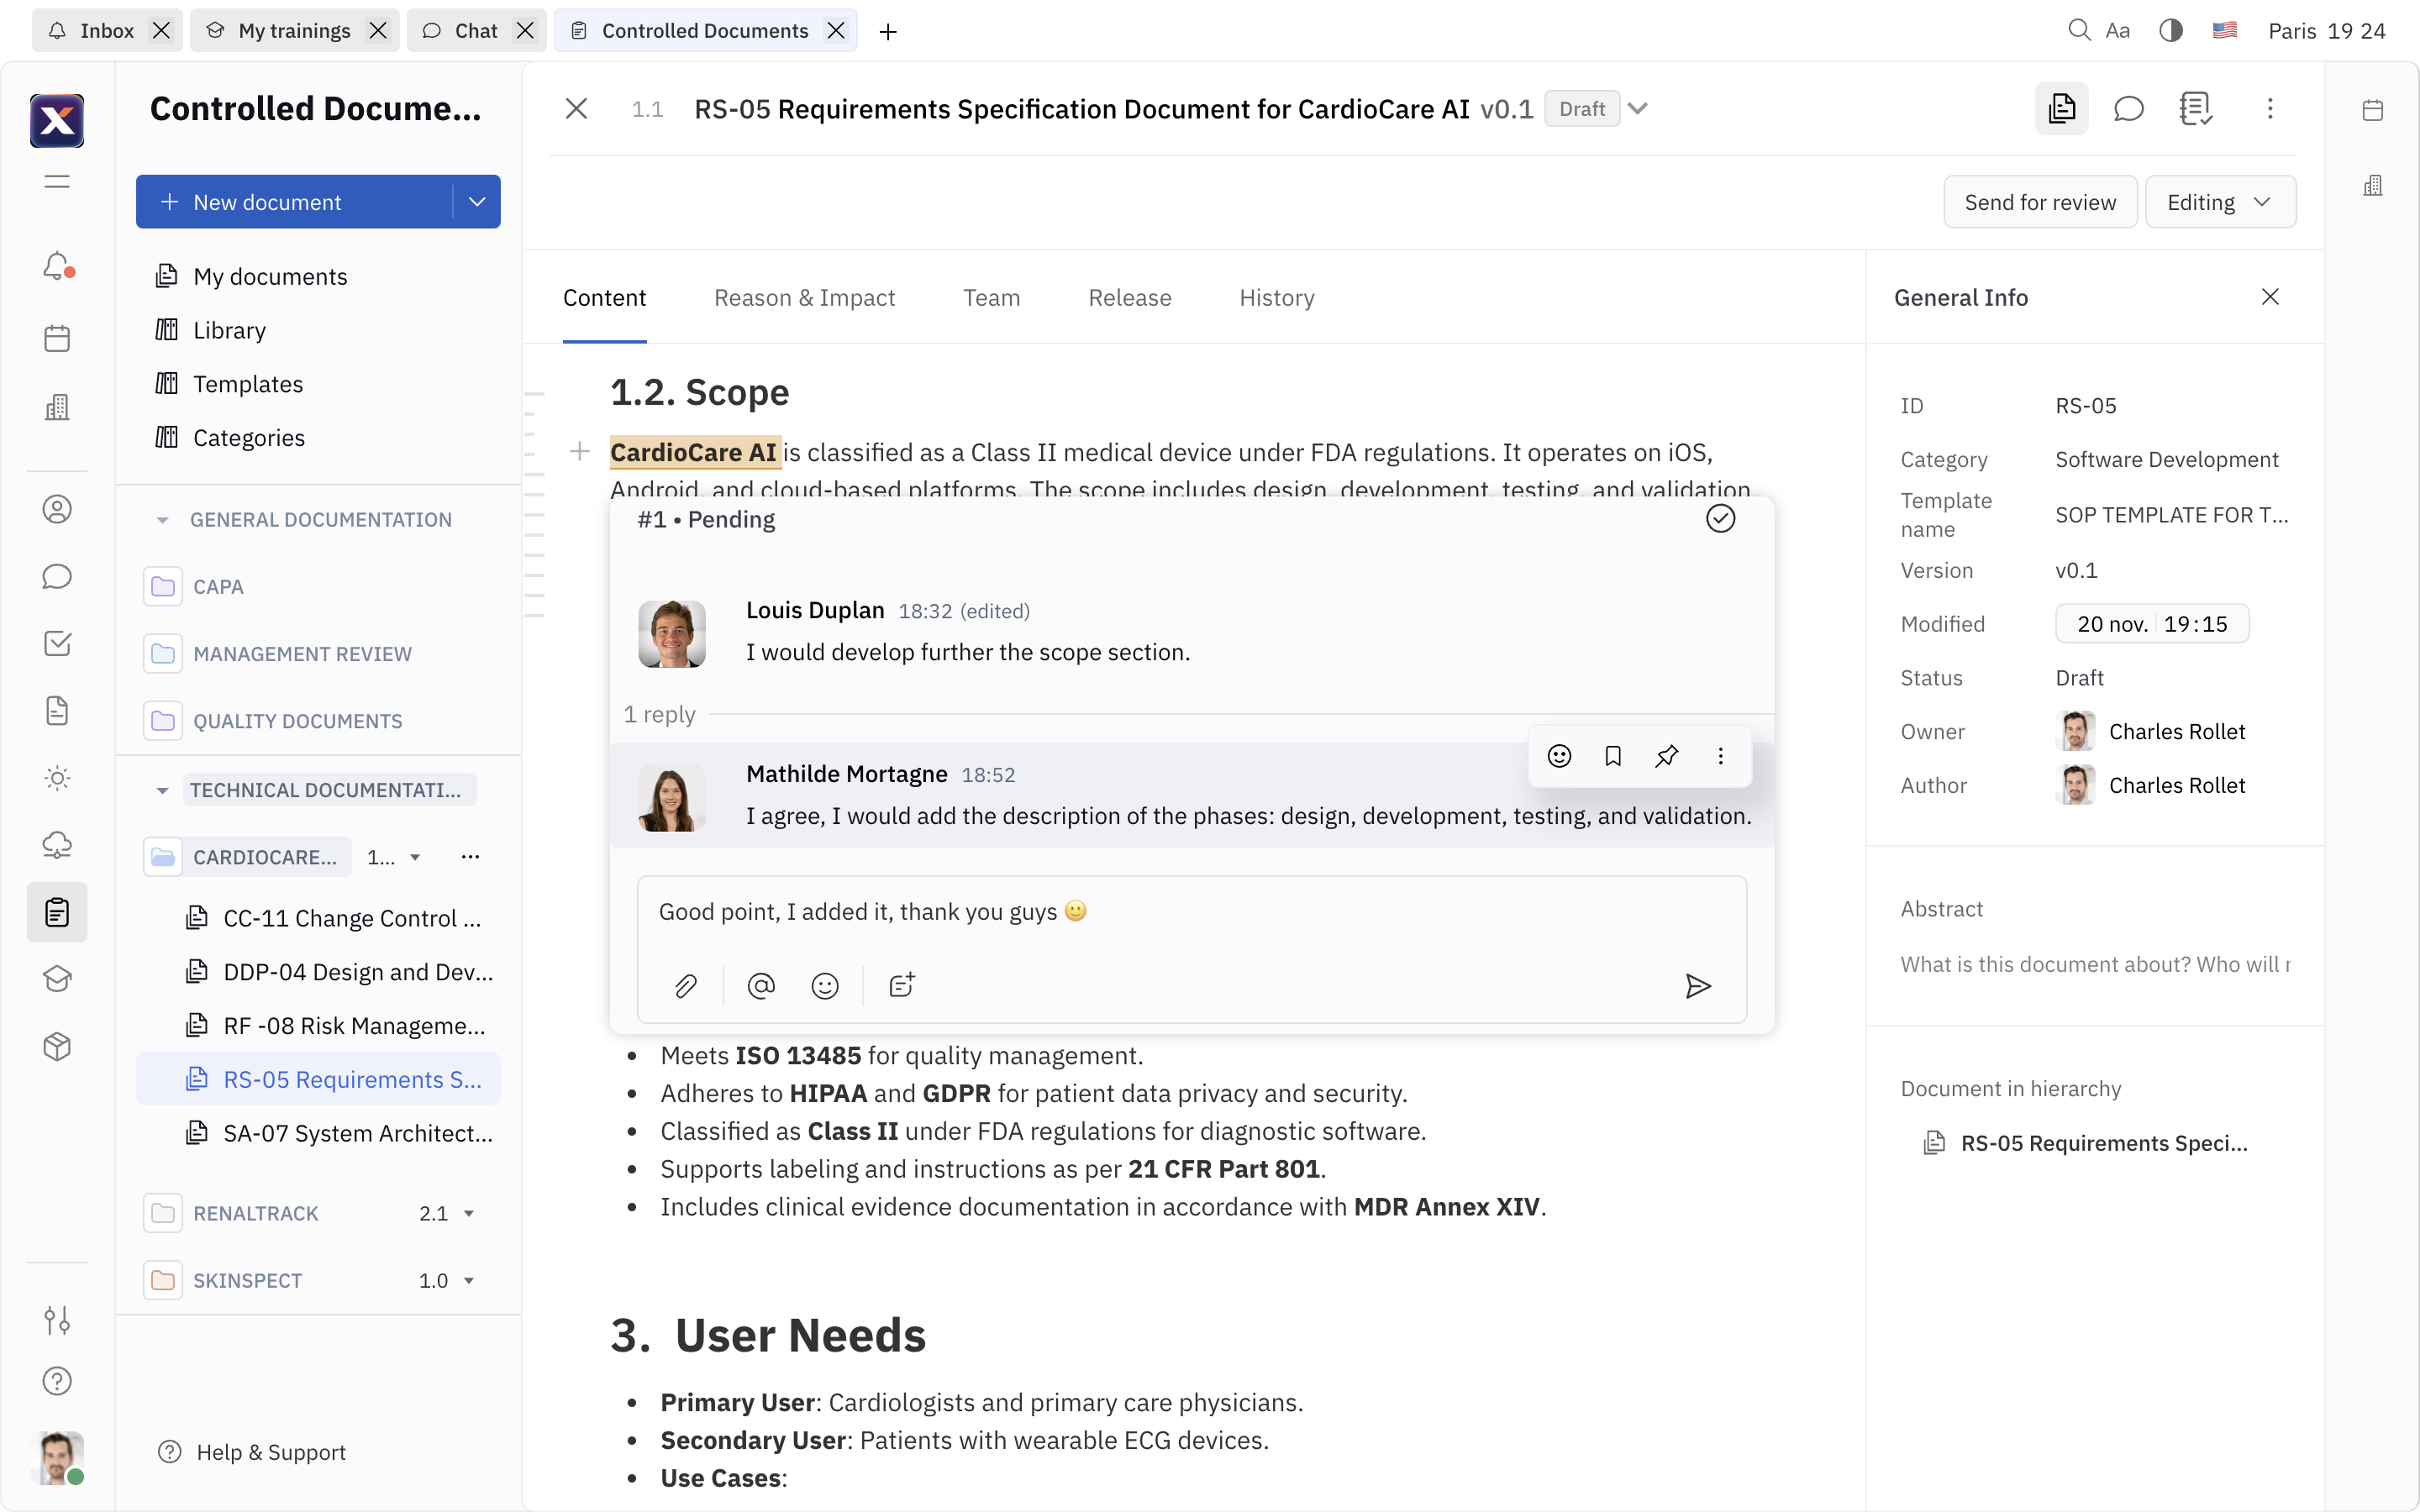Open the Trainings icon in left sidebar
The width and height of the screenshot is (2420, 1512).
pyautogui.click(x=57, y=979)
